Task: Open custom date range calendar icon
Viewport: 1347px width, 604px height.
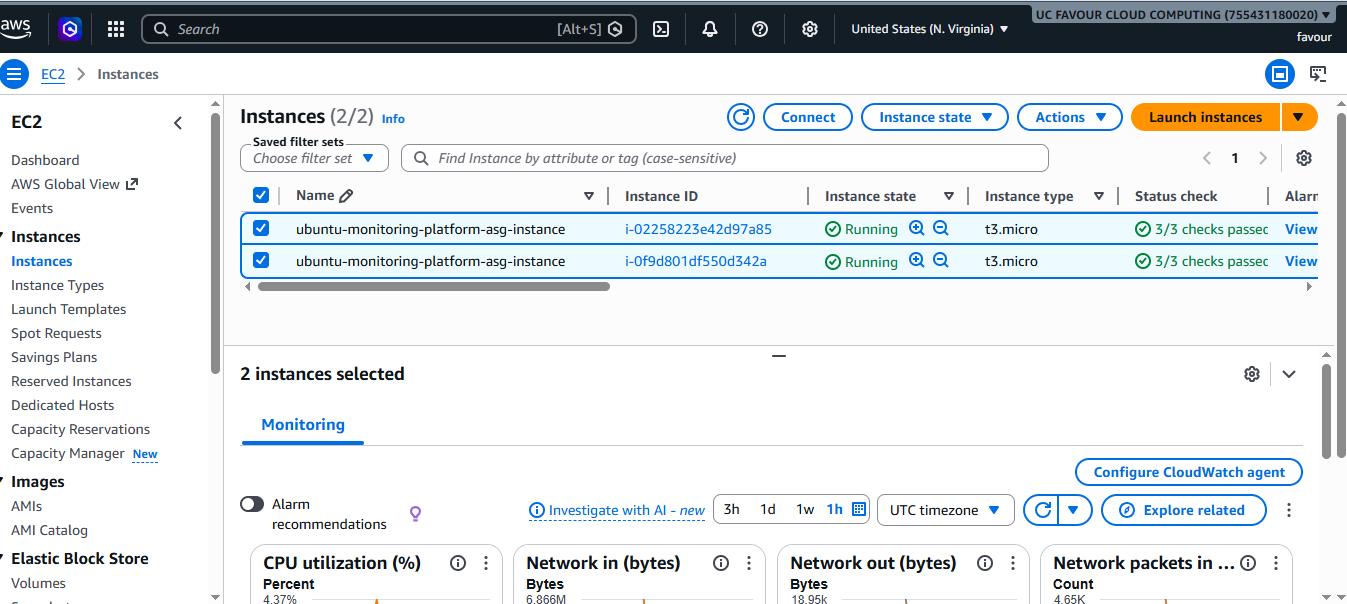Action: [x=858, y=509]
